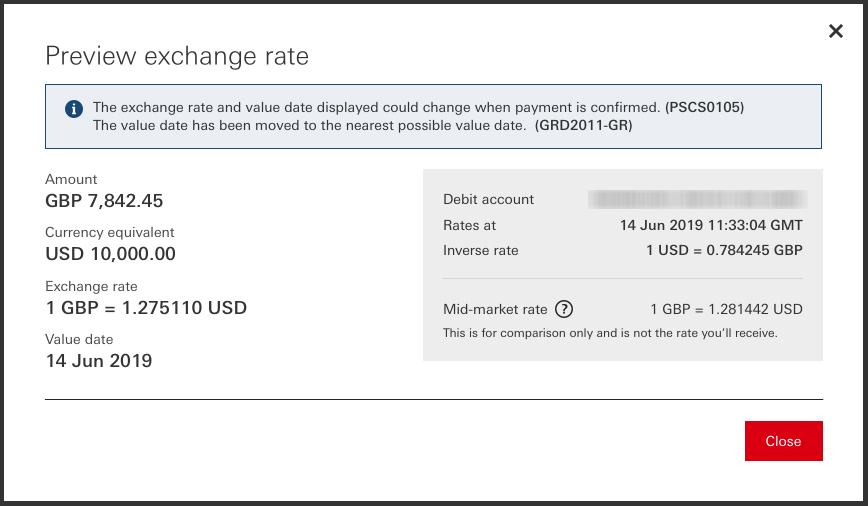Click the comparison-only disclaimer text
This screenshot has width=868, height=506.
[610, 333]
